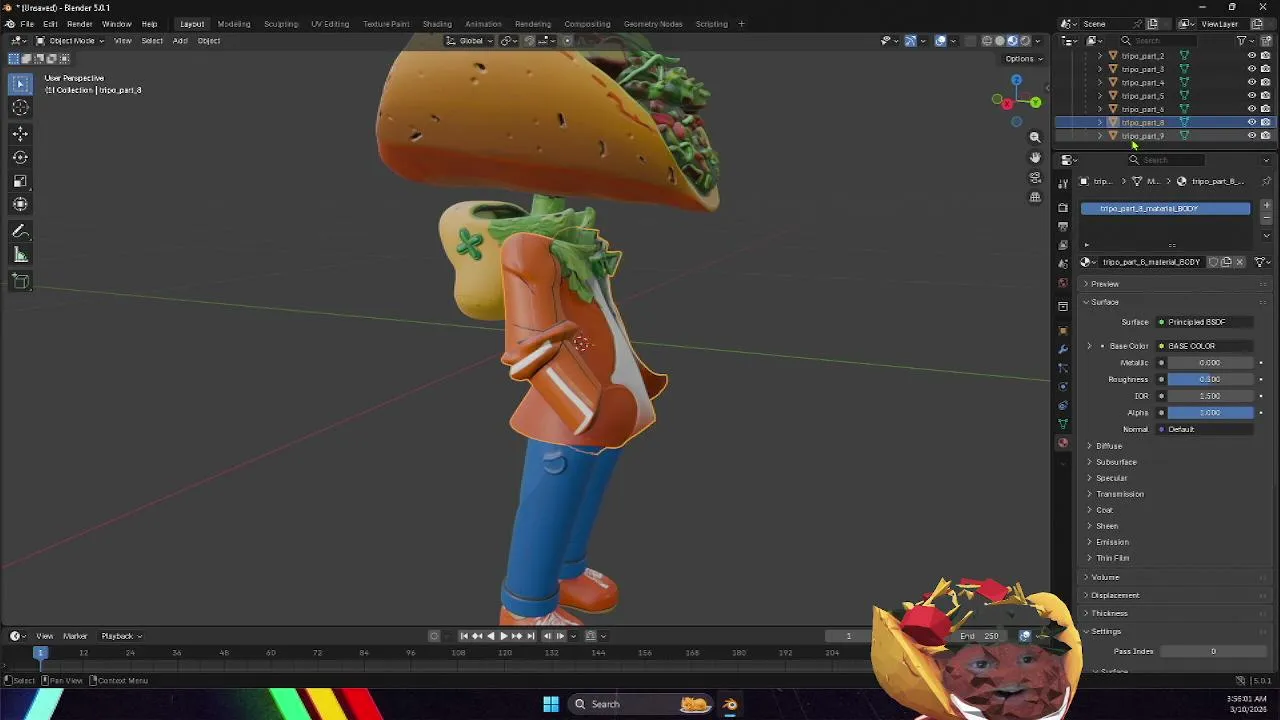Toggle viewport overlays
The width and height of the screenshot is (1280, 720).
point(940,41)
